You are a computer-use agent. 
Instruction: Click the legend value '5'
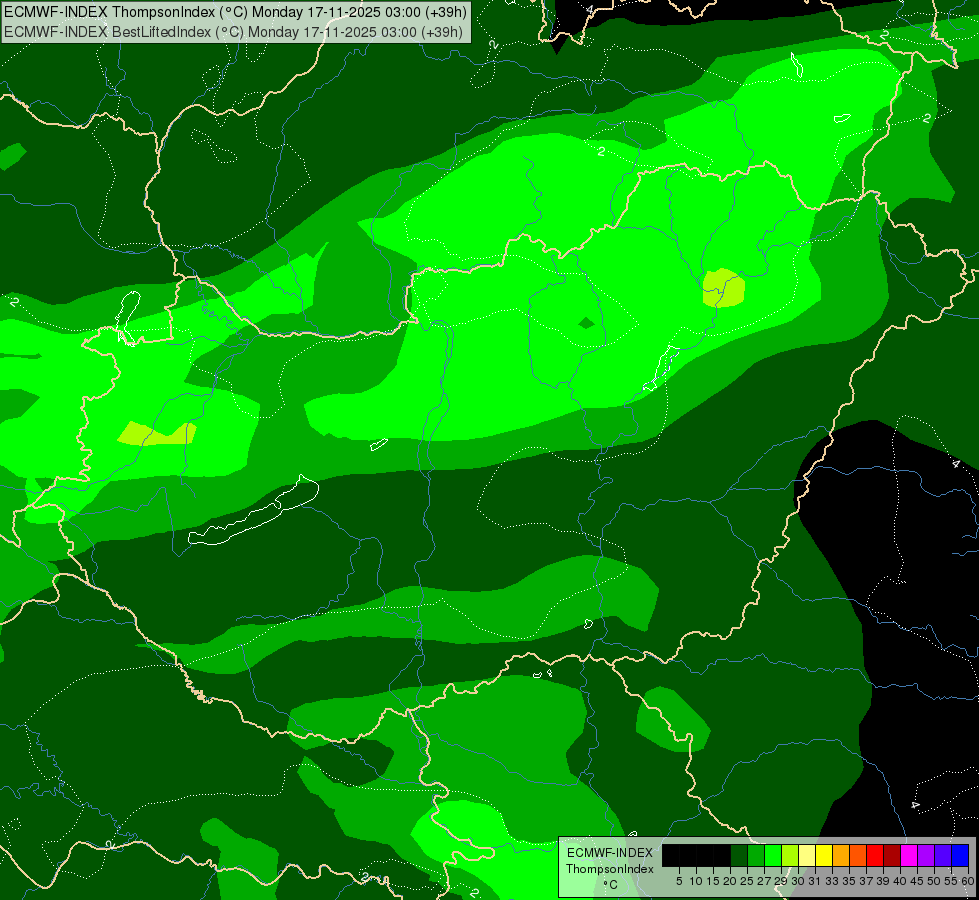(x=679, y=881)
